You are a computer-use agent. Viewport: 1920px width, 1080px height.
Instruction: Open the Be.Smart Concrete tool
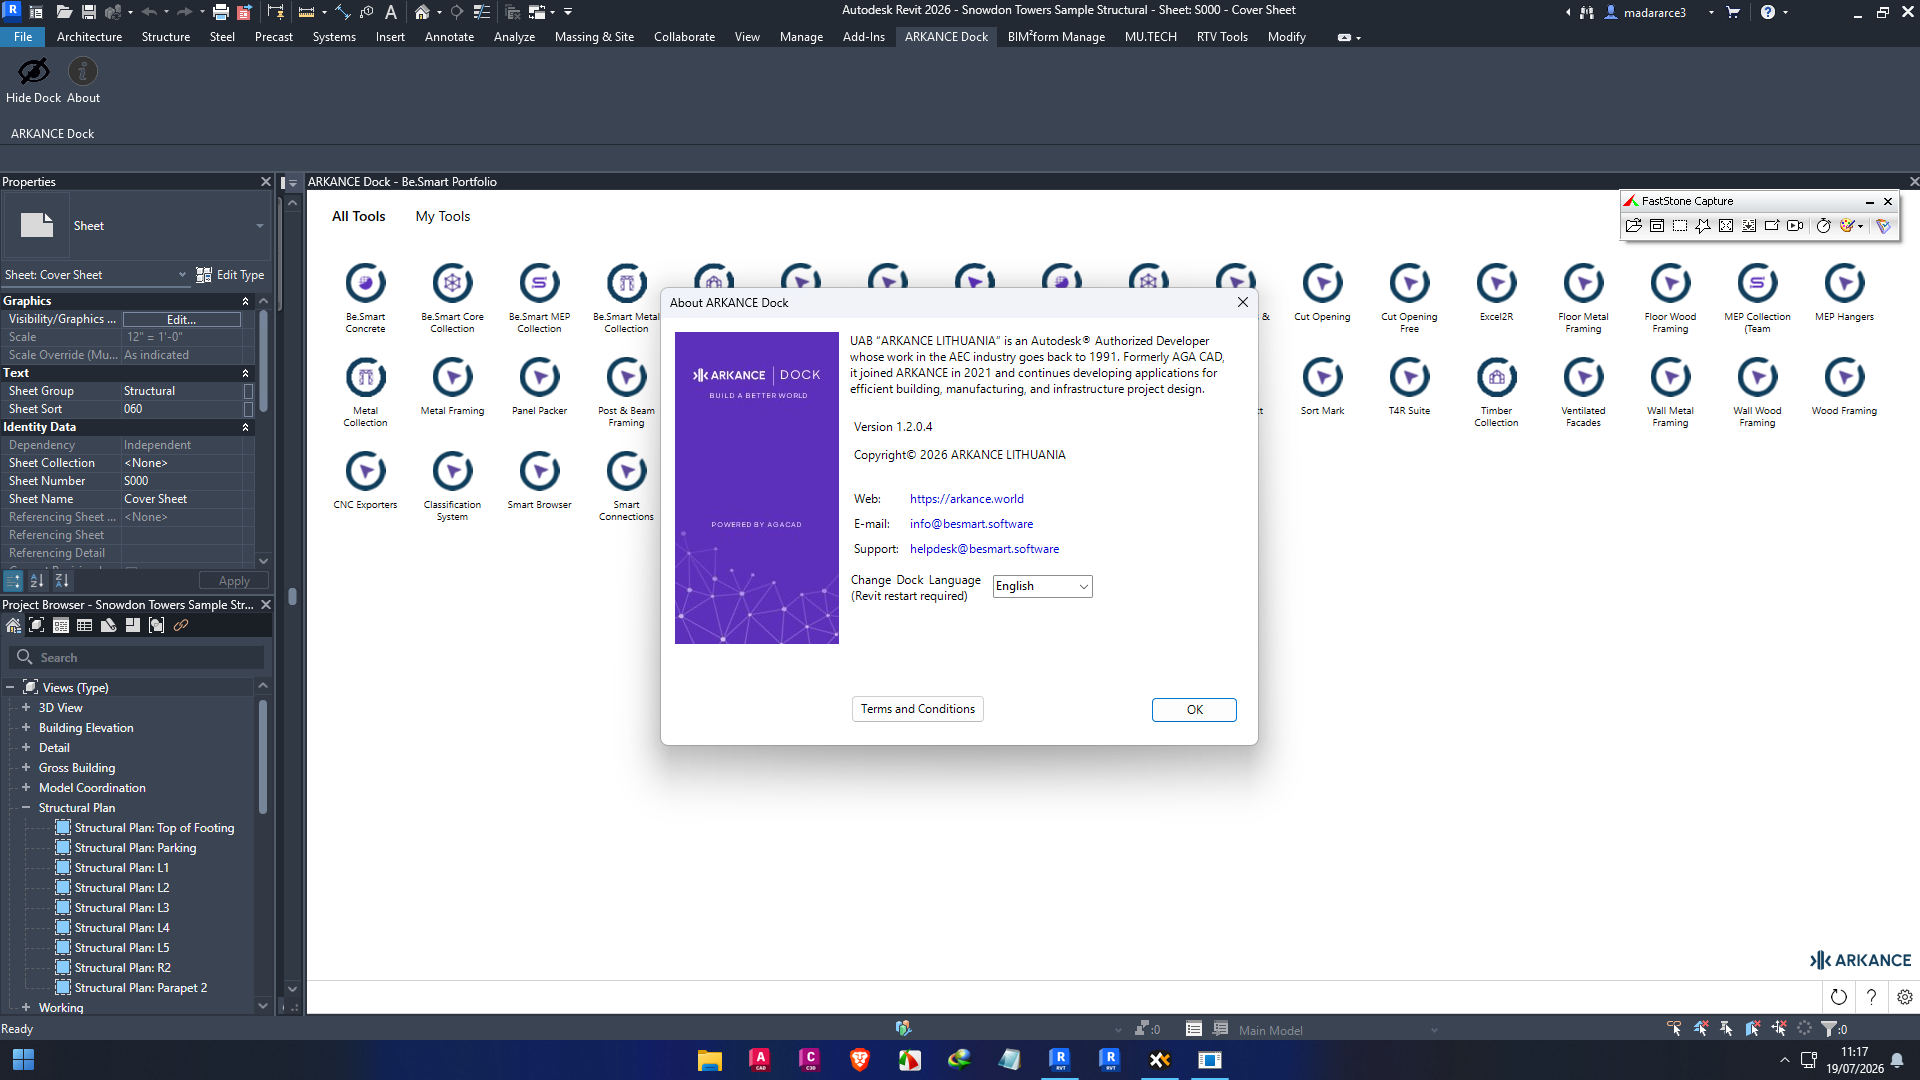[x=365, y=297]
